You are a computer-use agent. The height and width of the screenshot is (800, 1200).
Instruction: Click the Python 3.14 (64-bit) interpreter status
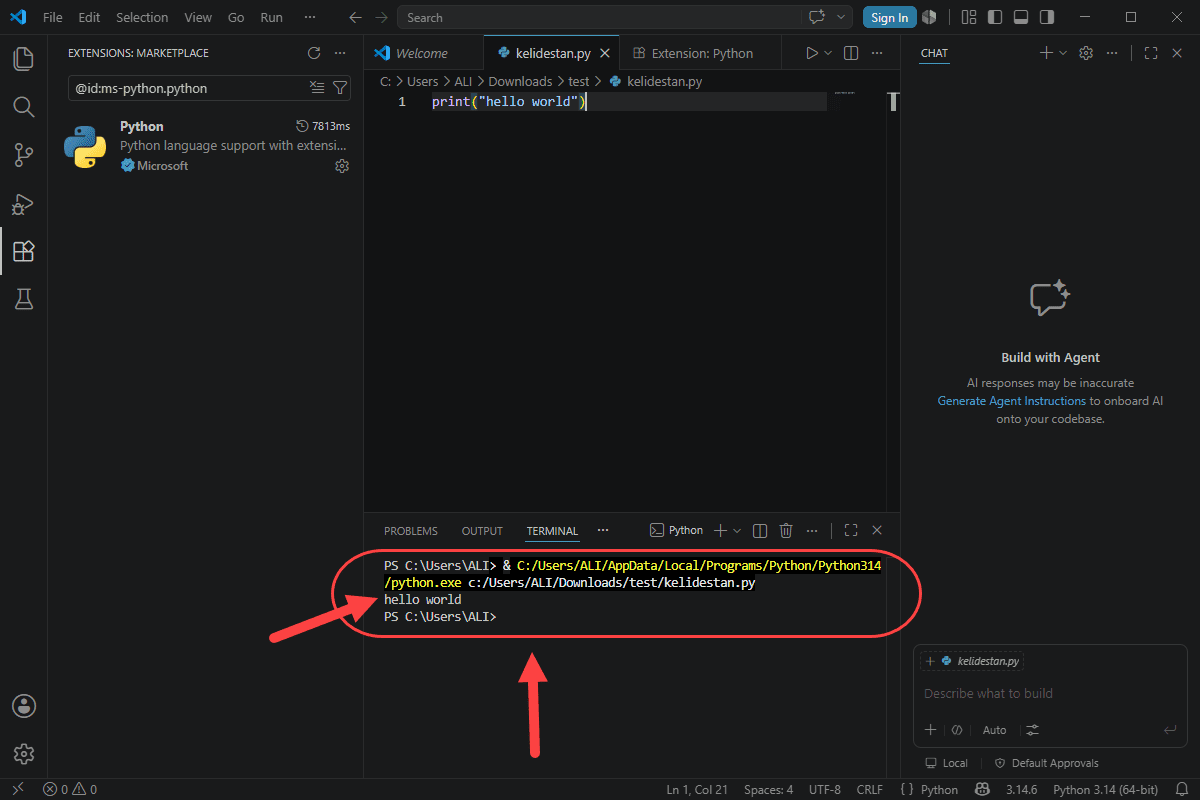click(1105, 790)
